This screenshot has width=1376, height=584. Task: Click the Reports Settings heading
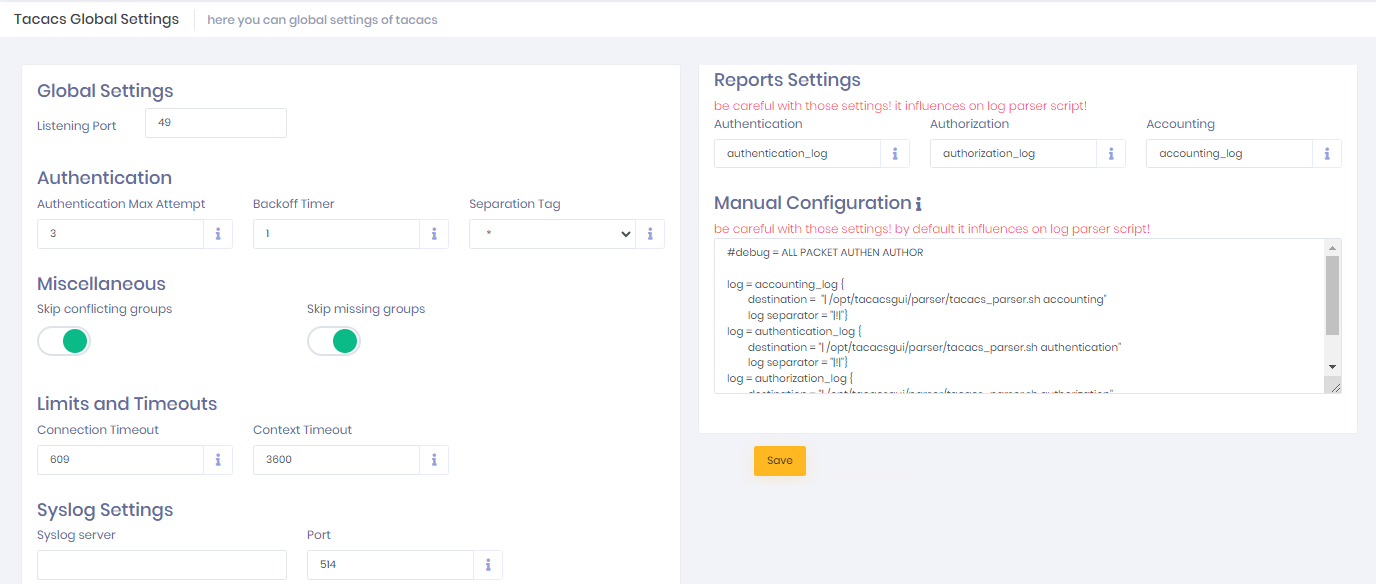pos(787,80)
